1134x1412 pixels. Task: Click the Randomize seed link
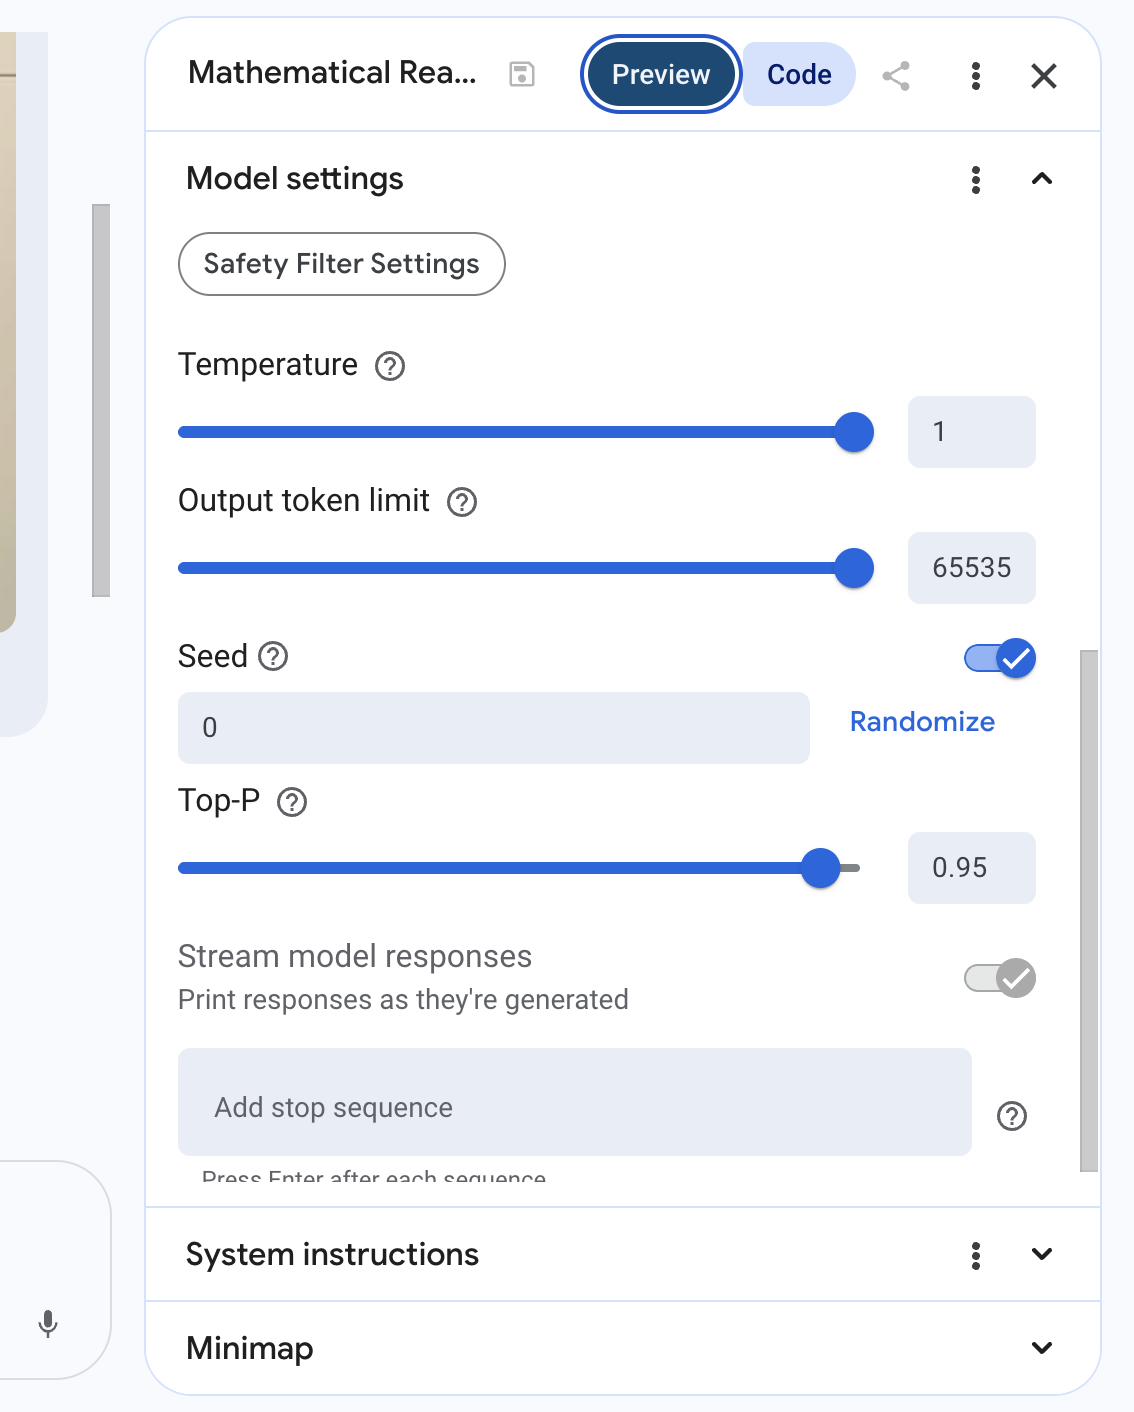tap(922, 722)
